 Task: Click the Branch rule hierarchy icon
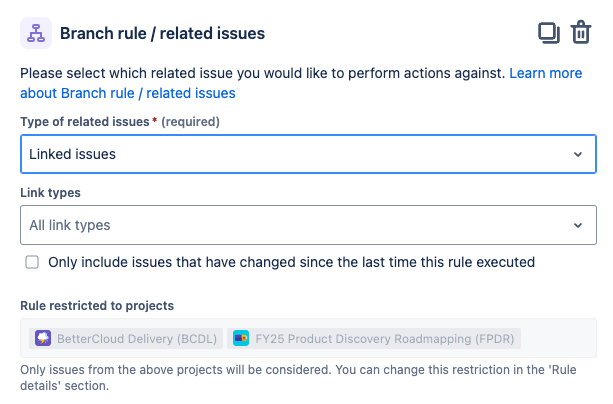[36, 33]
